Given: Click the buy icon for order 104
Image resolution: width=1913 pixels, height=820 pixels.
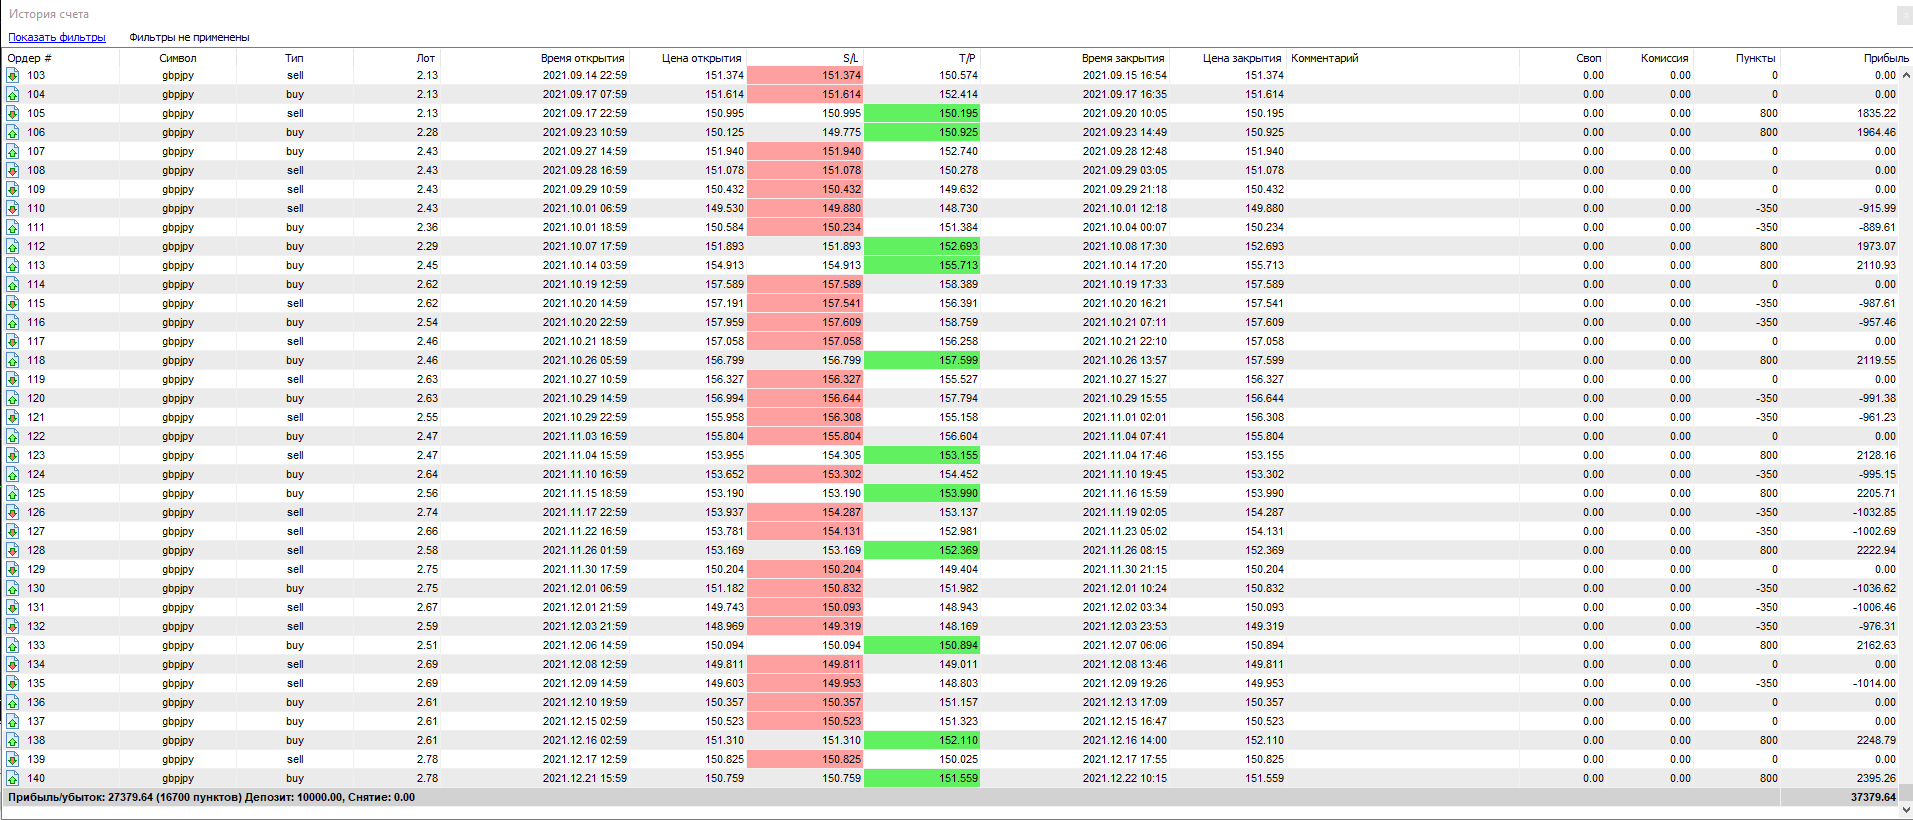Looking at the screenshot, I should [13, 95].
